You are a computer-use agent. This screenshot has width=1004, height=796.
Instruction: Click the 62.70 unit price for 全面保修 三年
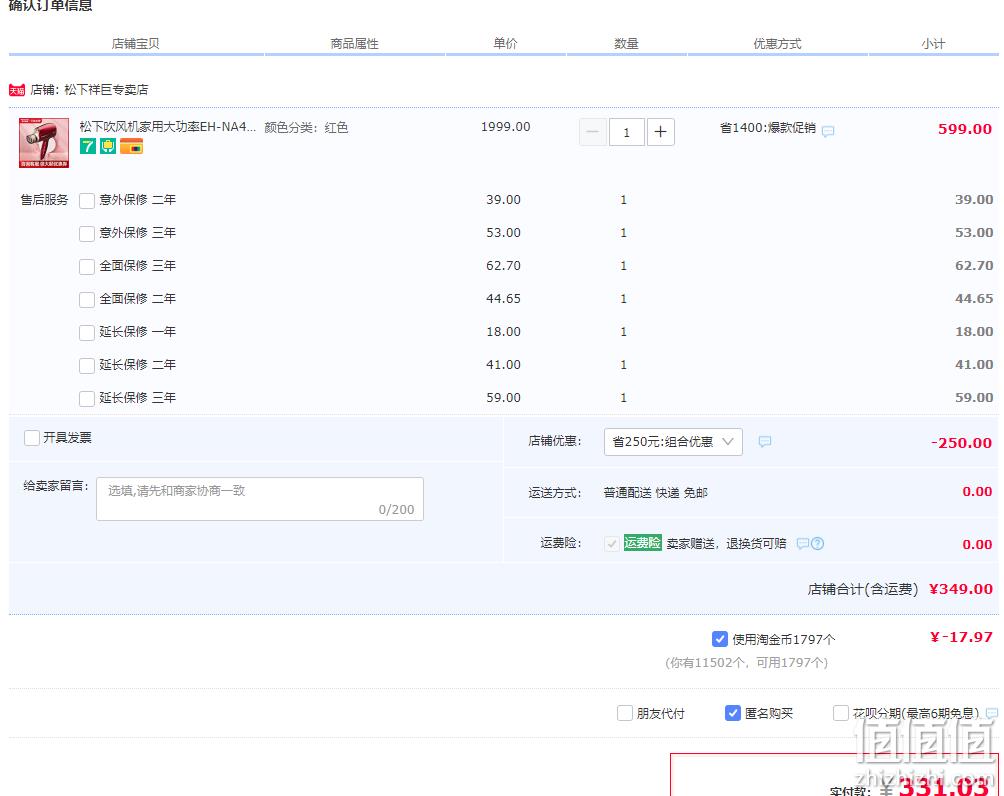pos(503,265)
